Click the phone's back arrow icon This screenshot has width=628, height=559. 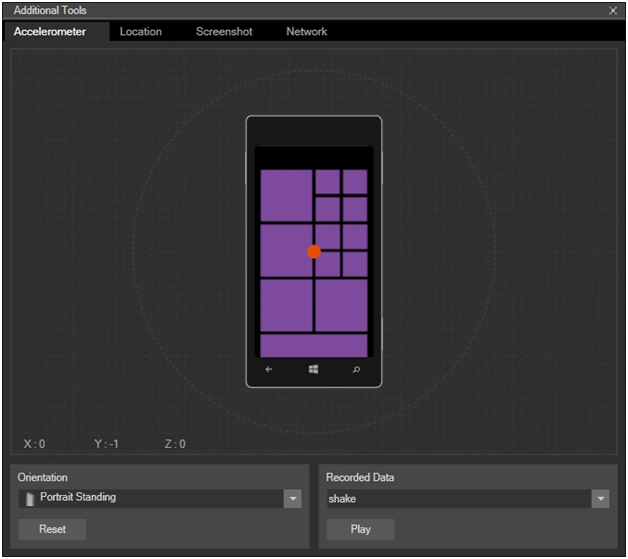coord(269,369)
